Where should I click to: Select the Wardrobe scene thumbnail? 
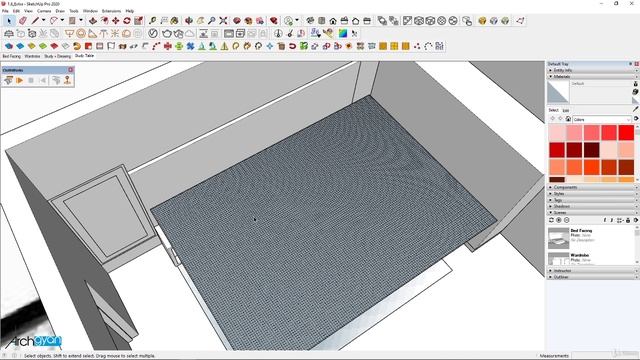point(558,258)
